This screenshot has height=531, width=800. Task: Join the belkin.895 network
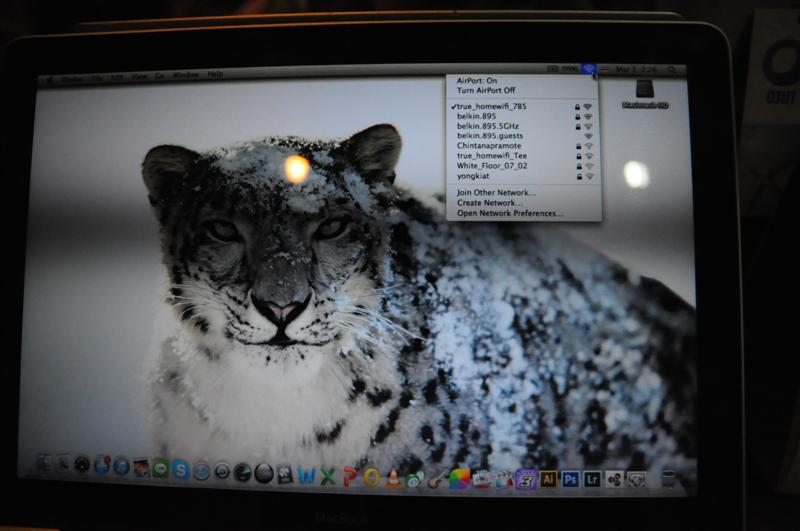[522, 116]
